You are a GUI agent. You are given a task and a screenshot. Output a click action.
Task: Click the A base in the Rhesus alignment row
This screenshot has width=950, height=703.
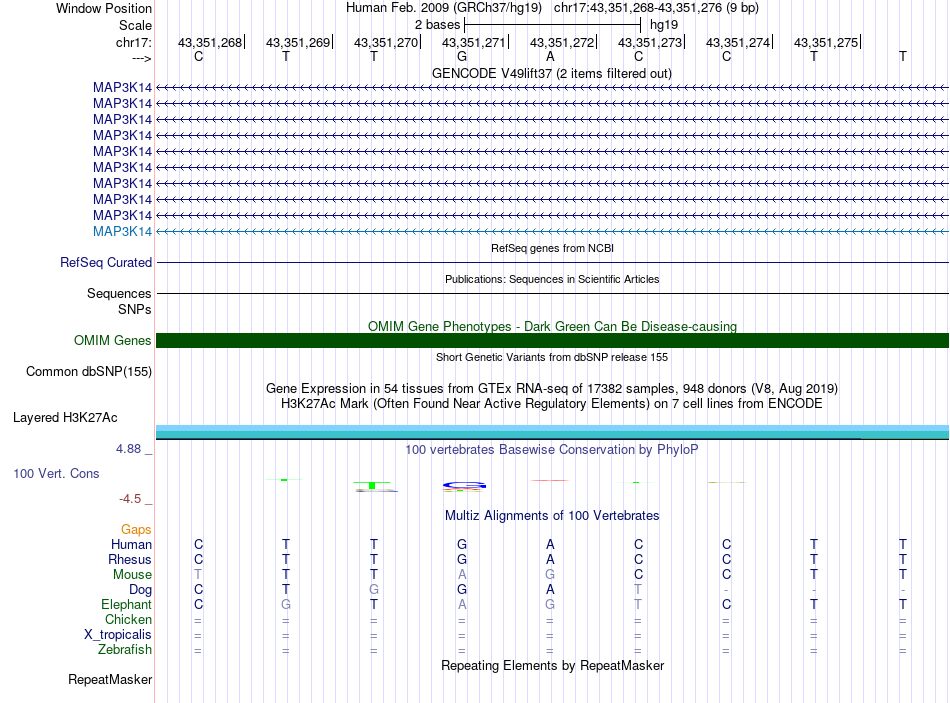coord(550,559)
